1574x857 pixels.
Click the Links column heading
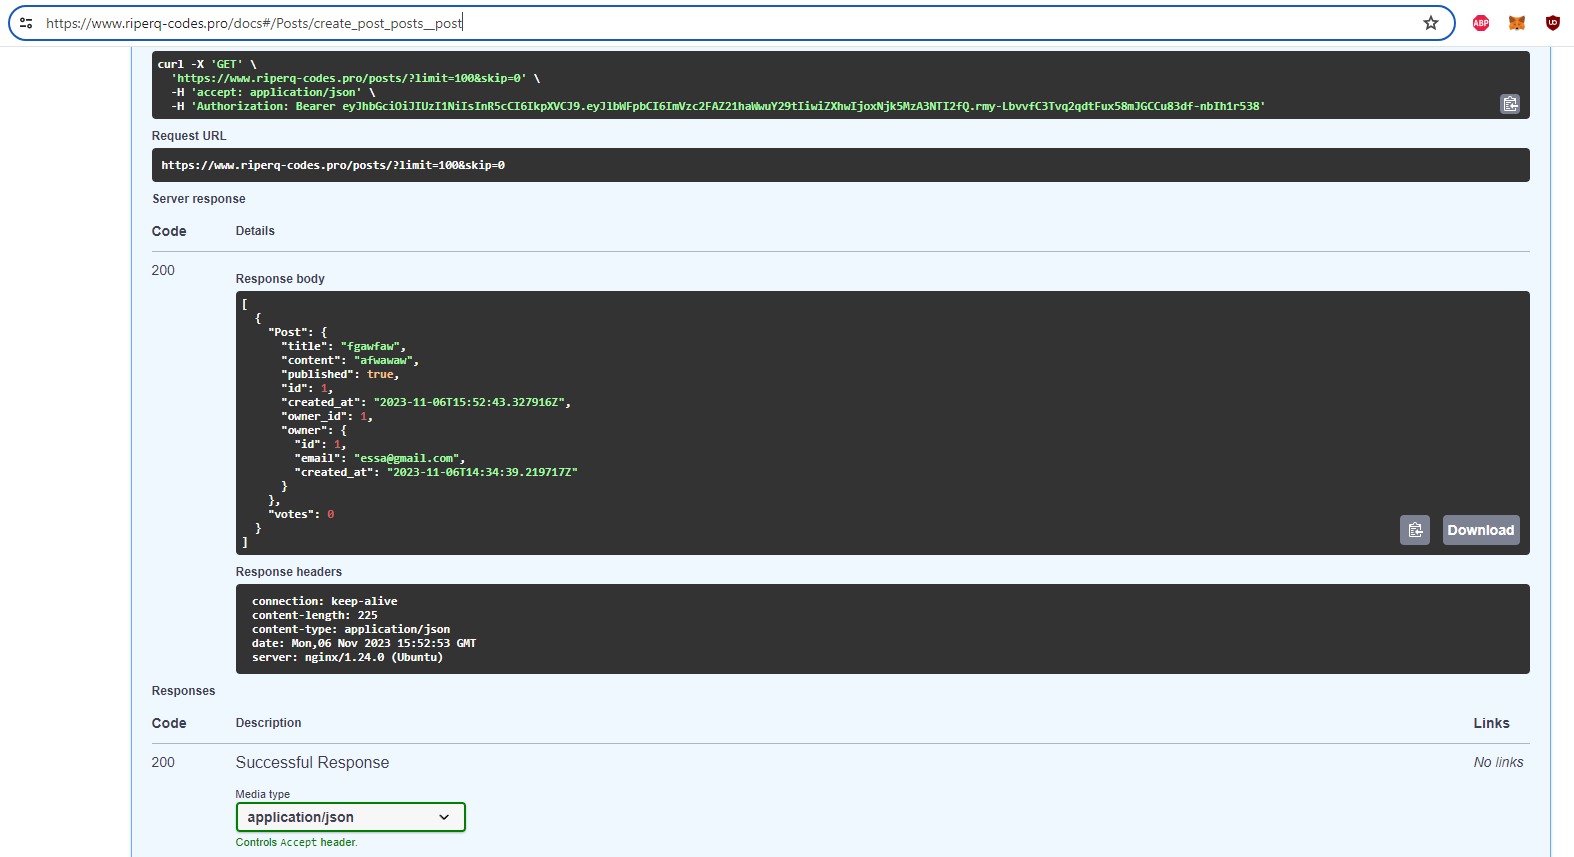pyautogui.click(x=1491, y=723)
